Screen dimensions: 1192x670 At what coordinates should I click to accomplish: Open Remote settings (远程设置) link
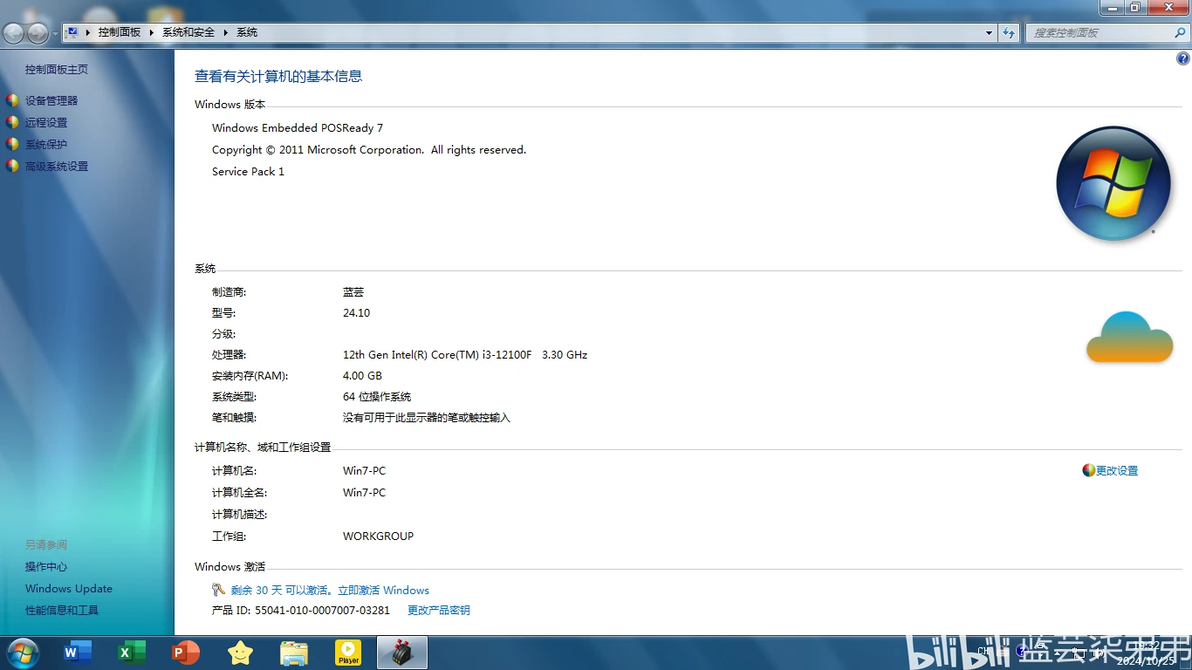point(46,122)
